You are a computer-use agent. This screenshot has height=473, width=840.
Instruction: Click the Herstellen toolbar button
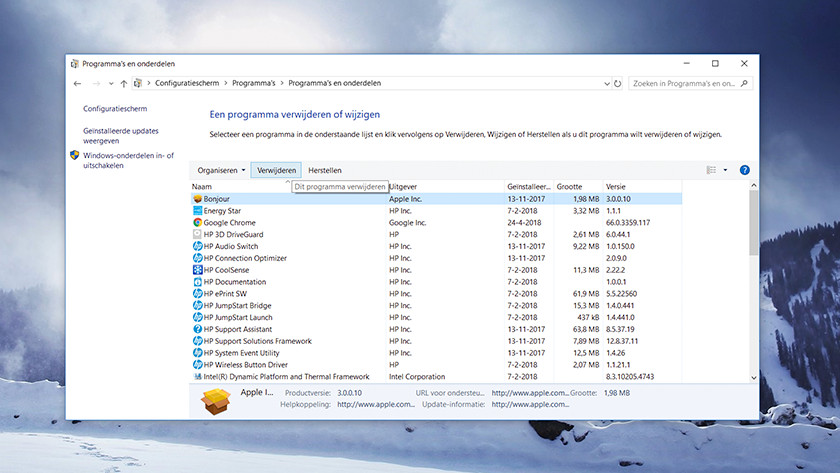(325, 171)
